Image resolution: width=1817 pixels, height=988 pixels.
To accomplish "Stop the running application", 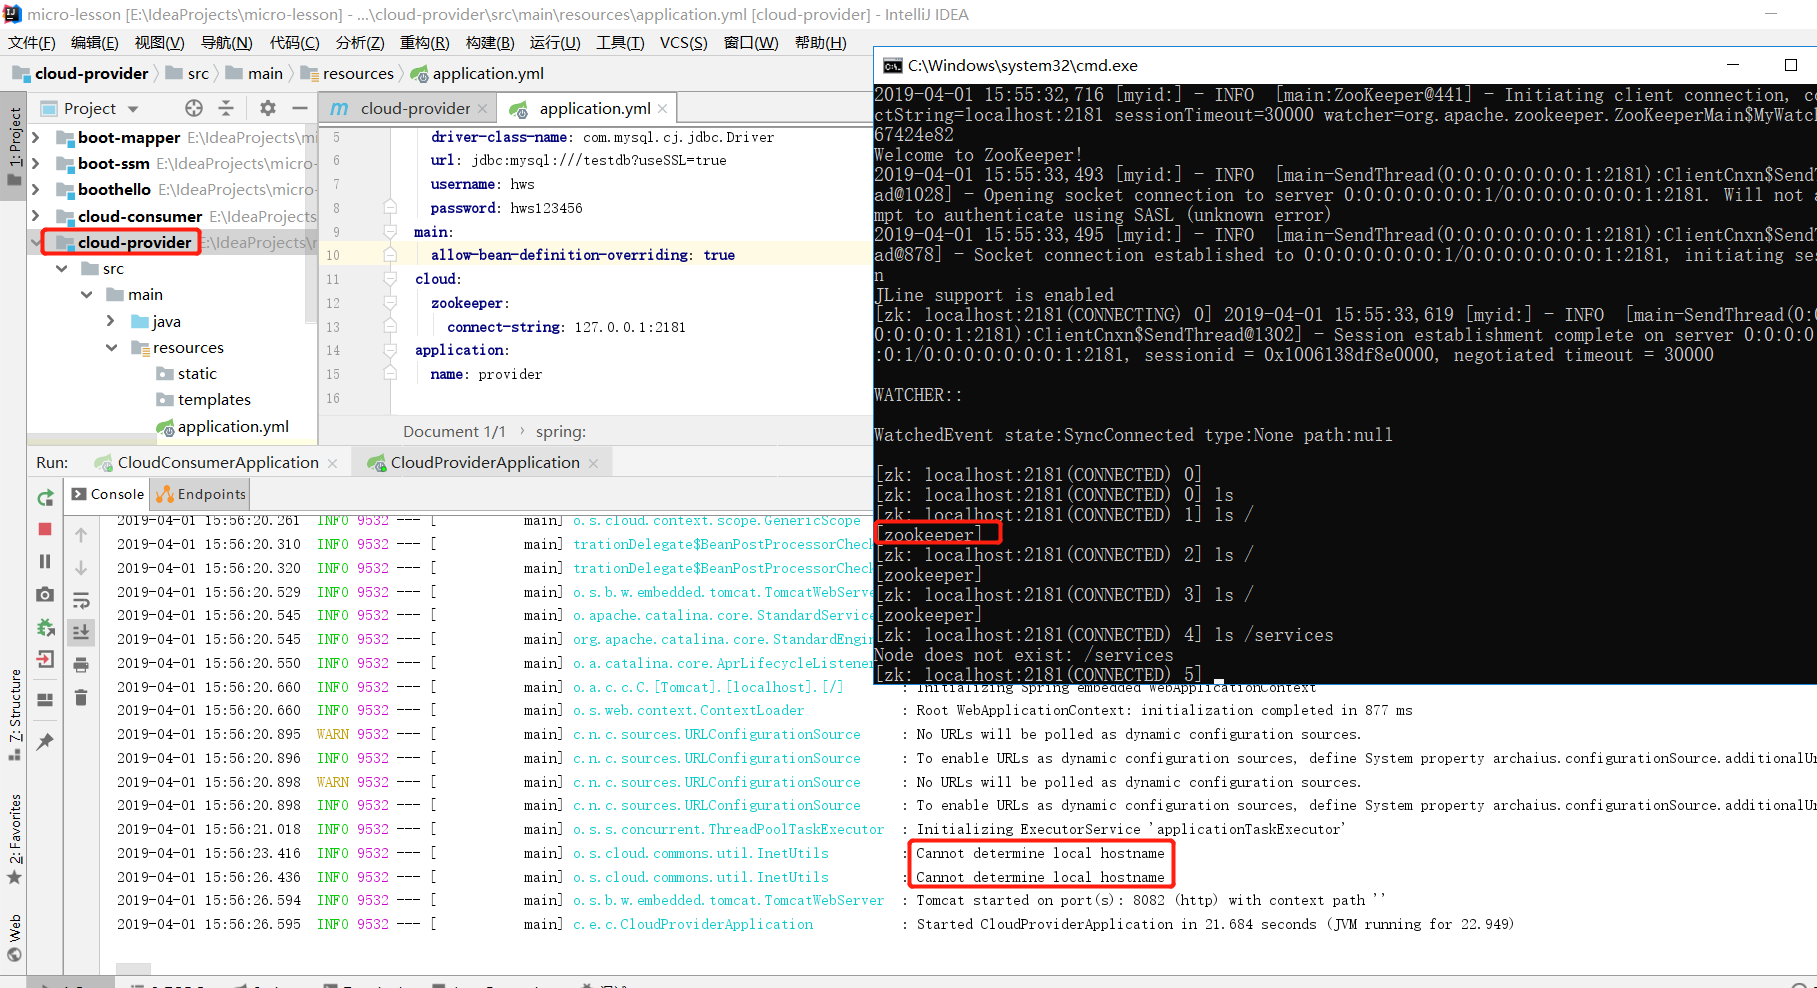I will [x=46, y=529].
